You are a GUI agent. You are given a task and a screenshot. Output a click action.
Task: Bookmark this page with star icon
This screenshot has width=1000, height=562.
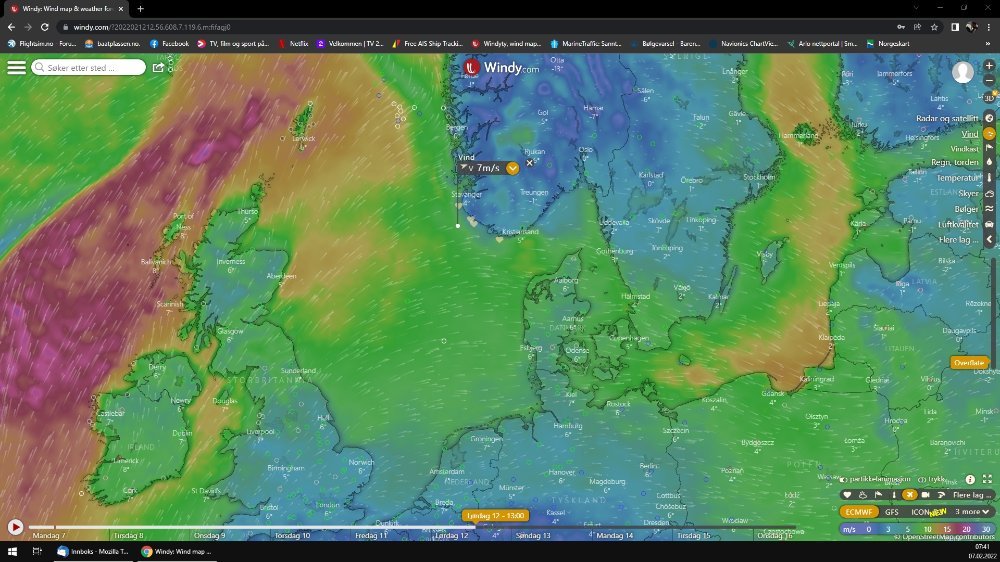click(934, 27)
